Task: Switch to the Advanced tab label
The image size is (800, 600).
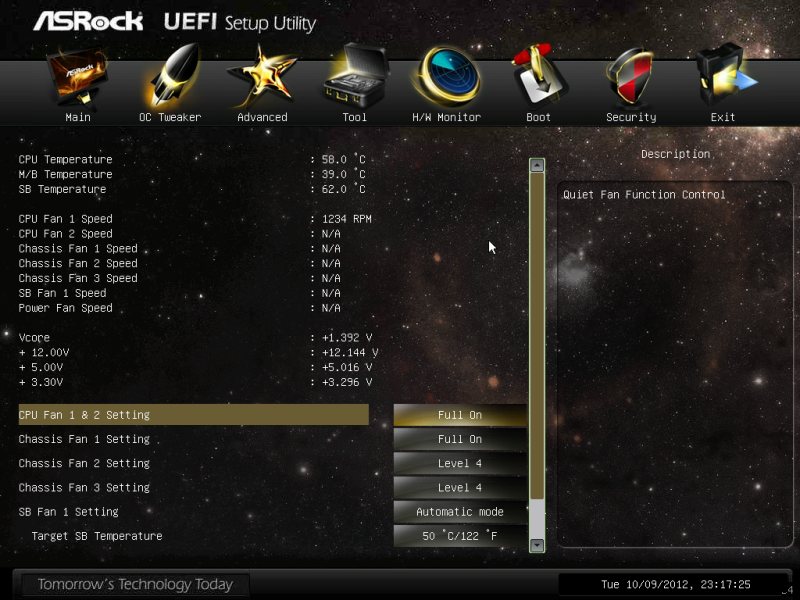Action: click(262, 117)
